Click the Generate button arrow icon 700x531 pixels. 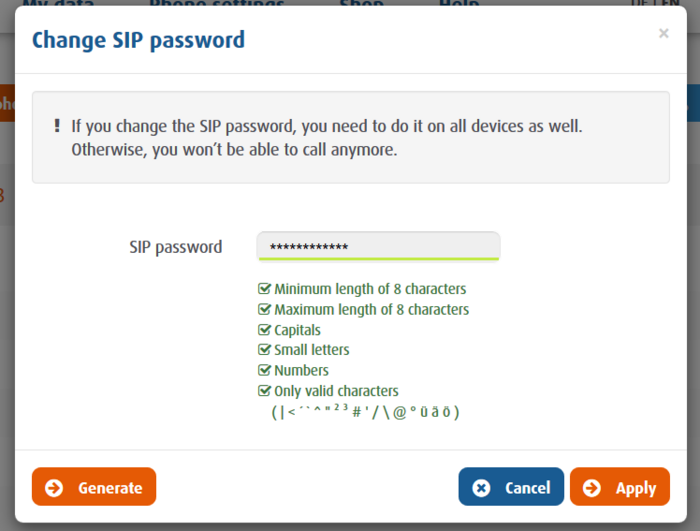[54, 488]
